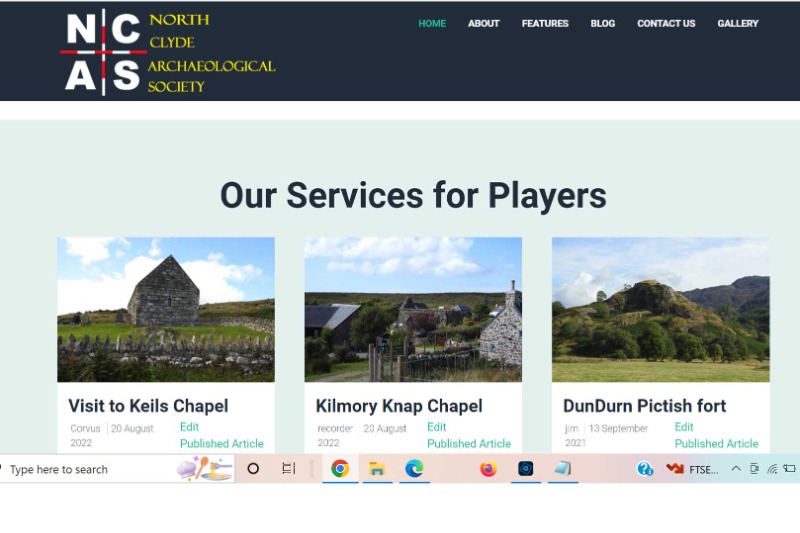Go to the HOME menu item
The image size is (800, 533).
pos(432,23)
